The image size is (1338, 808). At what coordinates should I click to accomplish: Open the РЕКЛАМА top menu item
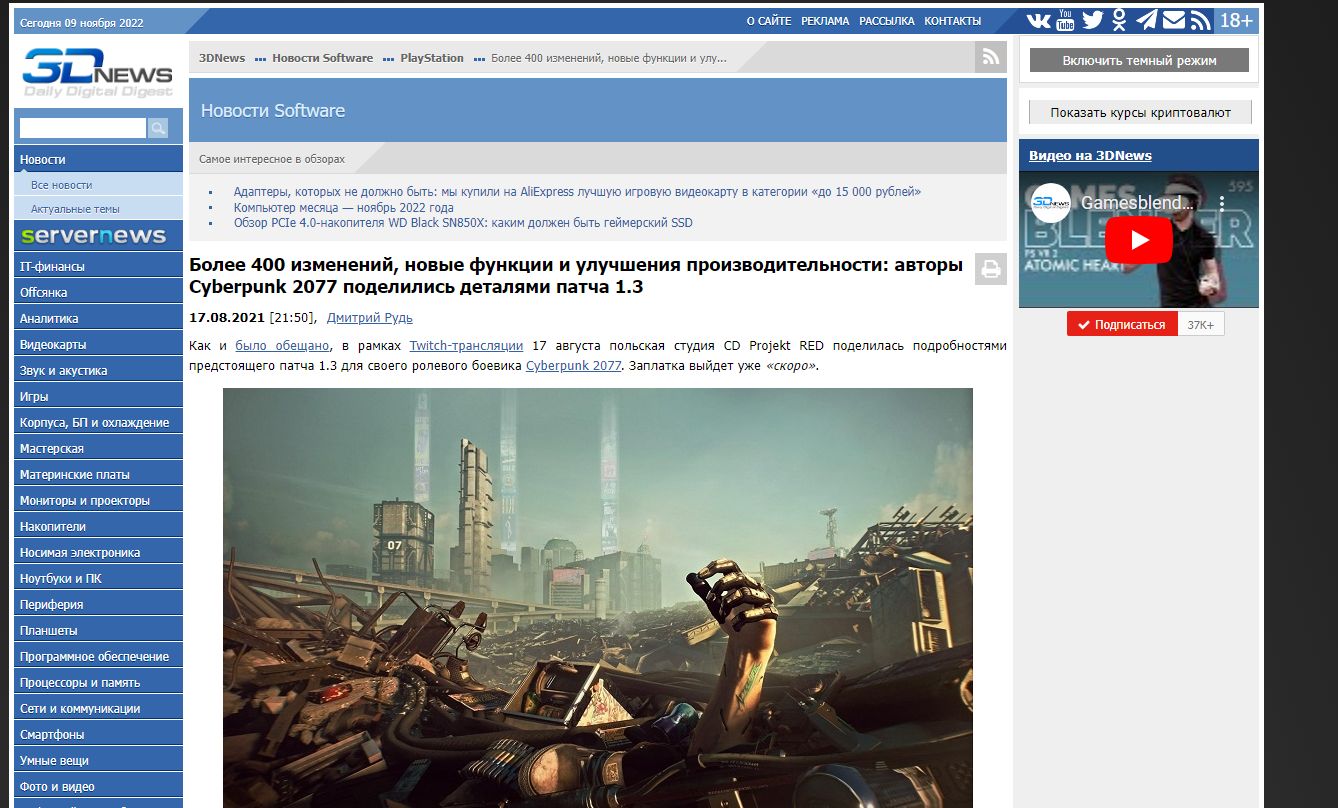[825, 21]
